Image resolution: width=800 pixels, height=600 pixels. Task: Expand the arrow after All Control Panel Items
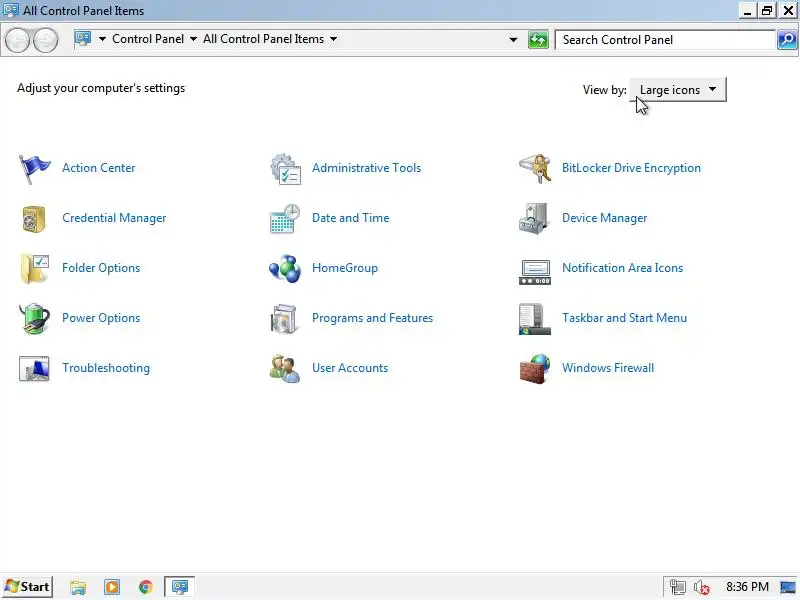coord(334,39)
